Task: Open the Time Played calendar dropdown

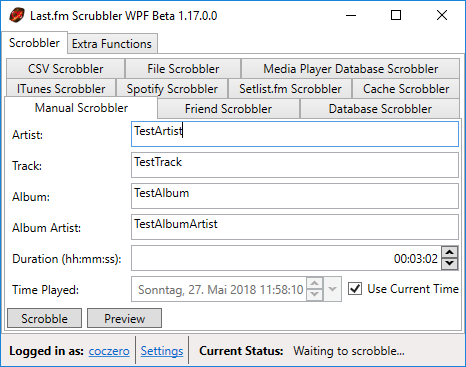Action: coord(332,289)
